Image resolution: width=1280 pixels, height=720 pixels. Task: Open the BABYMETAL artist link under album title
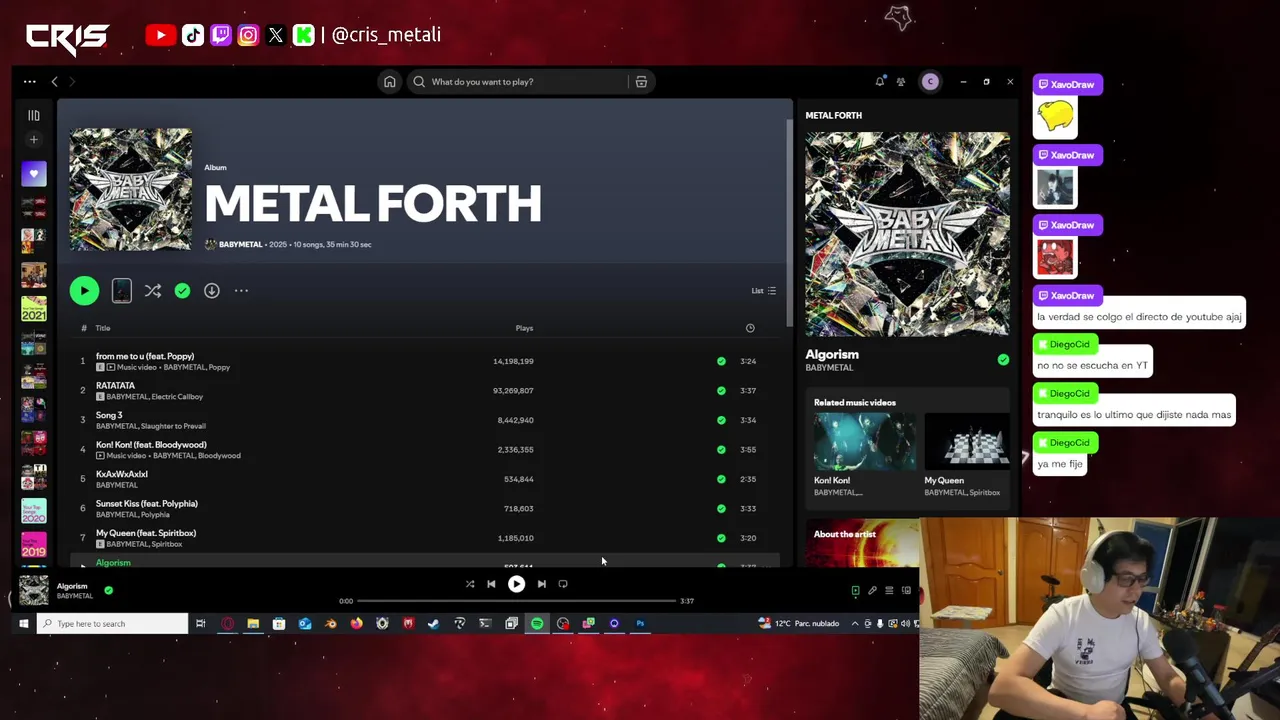coord(240,244)
